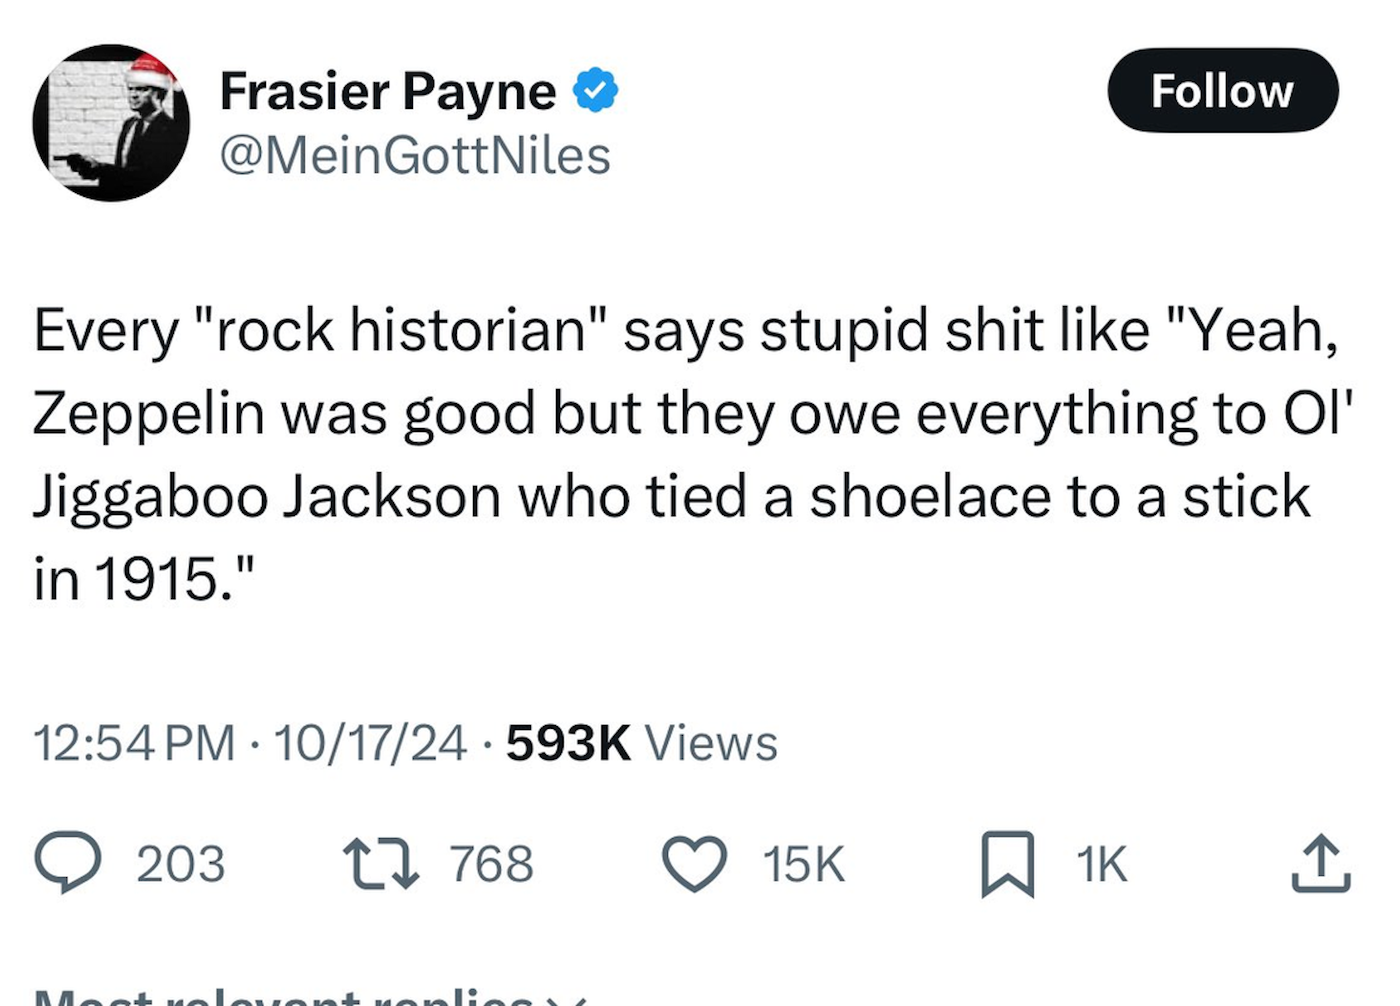This screenshot has height=1006, width=1400.
Task: Like the post with the heart icon
Action: click(x=695, y=863)
